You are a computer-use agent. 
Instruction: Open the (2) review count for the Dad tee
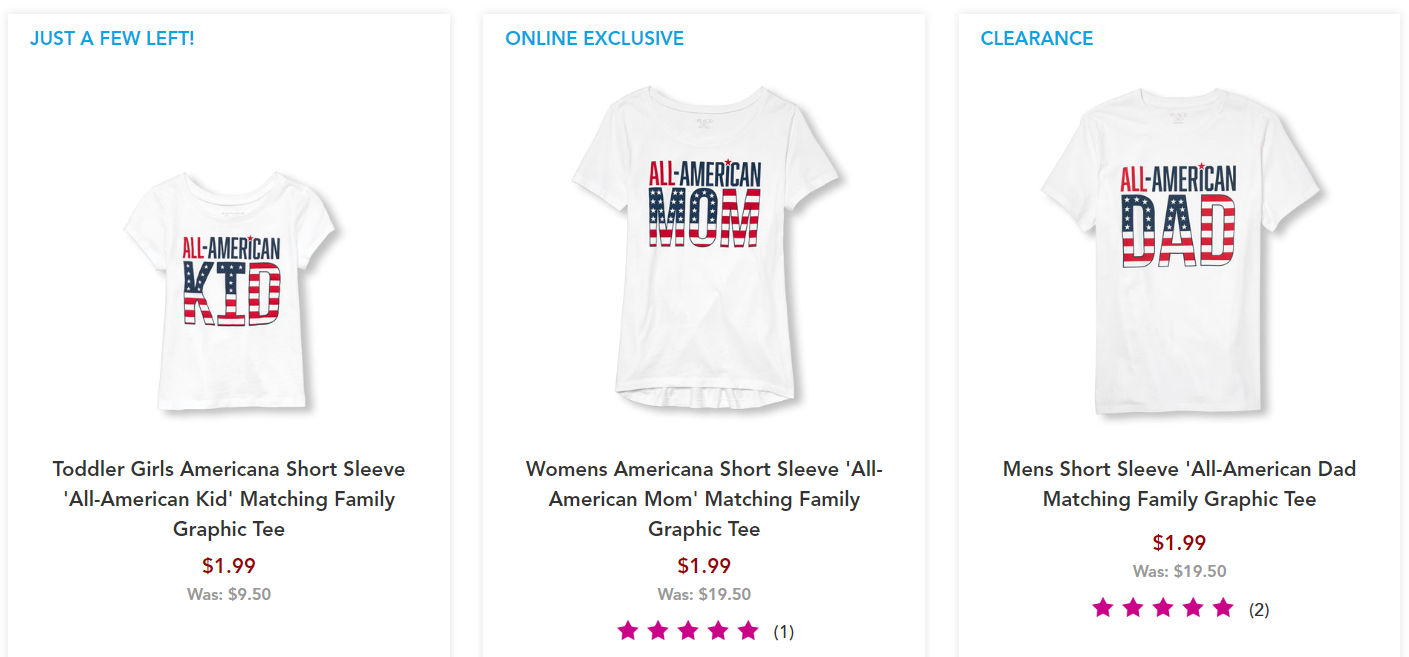point(1259,609)
